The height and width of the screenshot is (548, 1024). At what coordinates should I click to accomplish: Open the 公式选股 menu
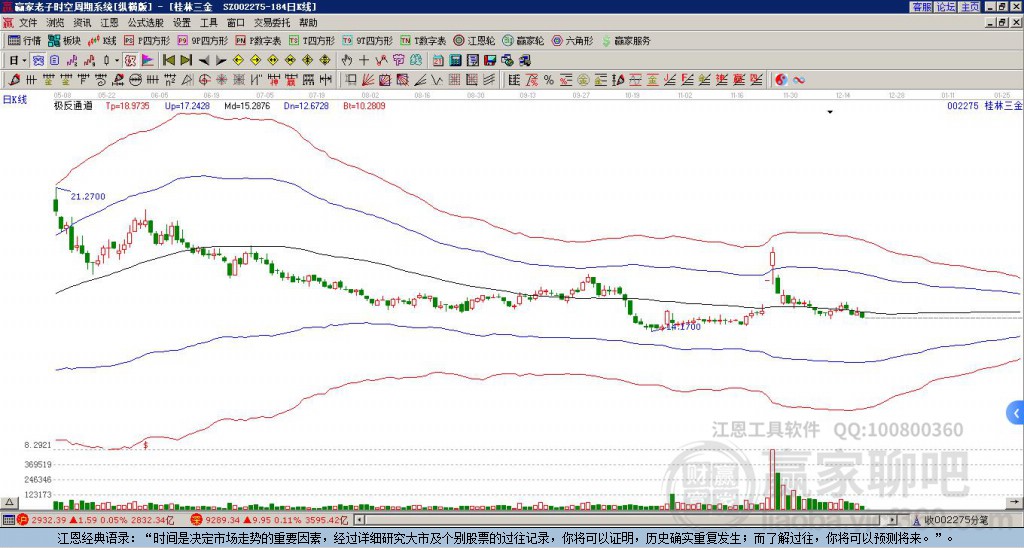coord(146,23)
